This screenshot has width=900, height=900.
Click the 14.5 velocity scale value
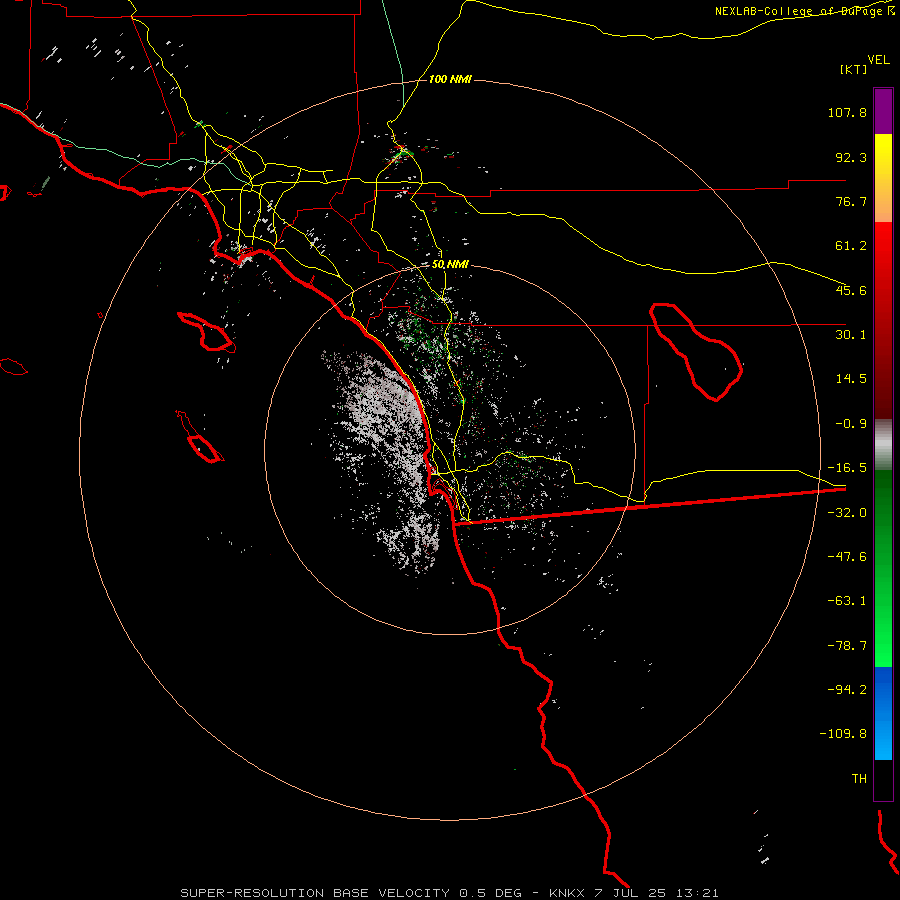[851, 379]
